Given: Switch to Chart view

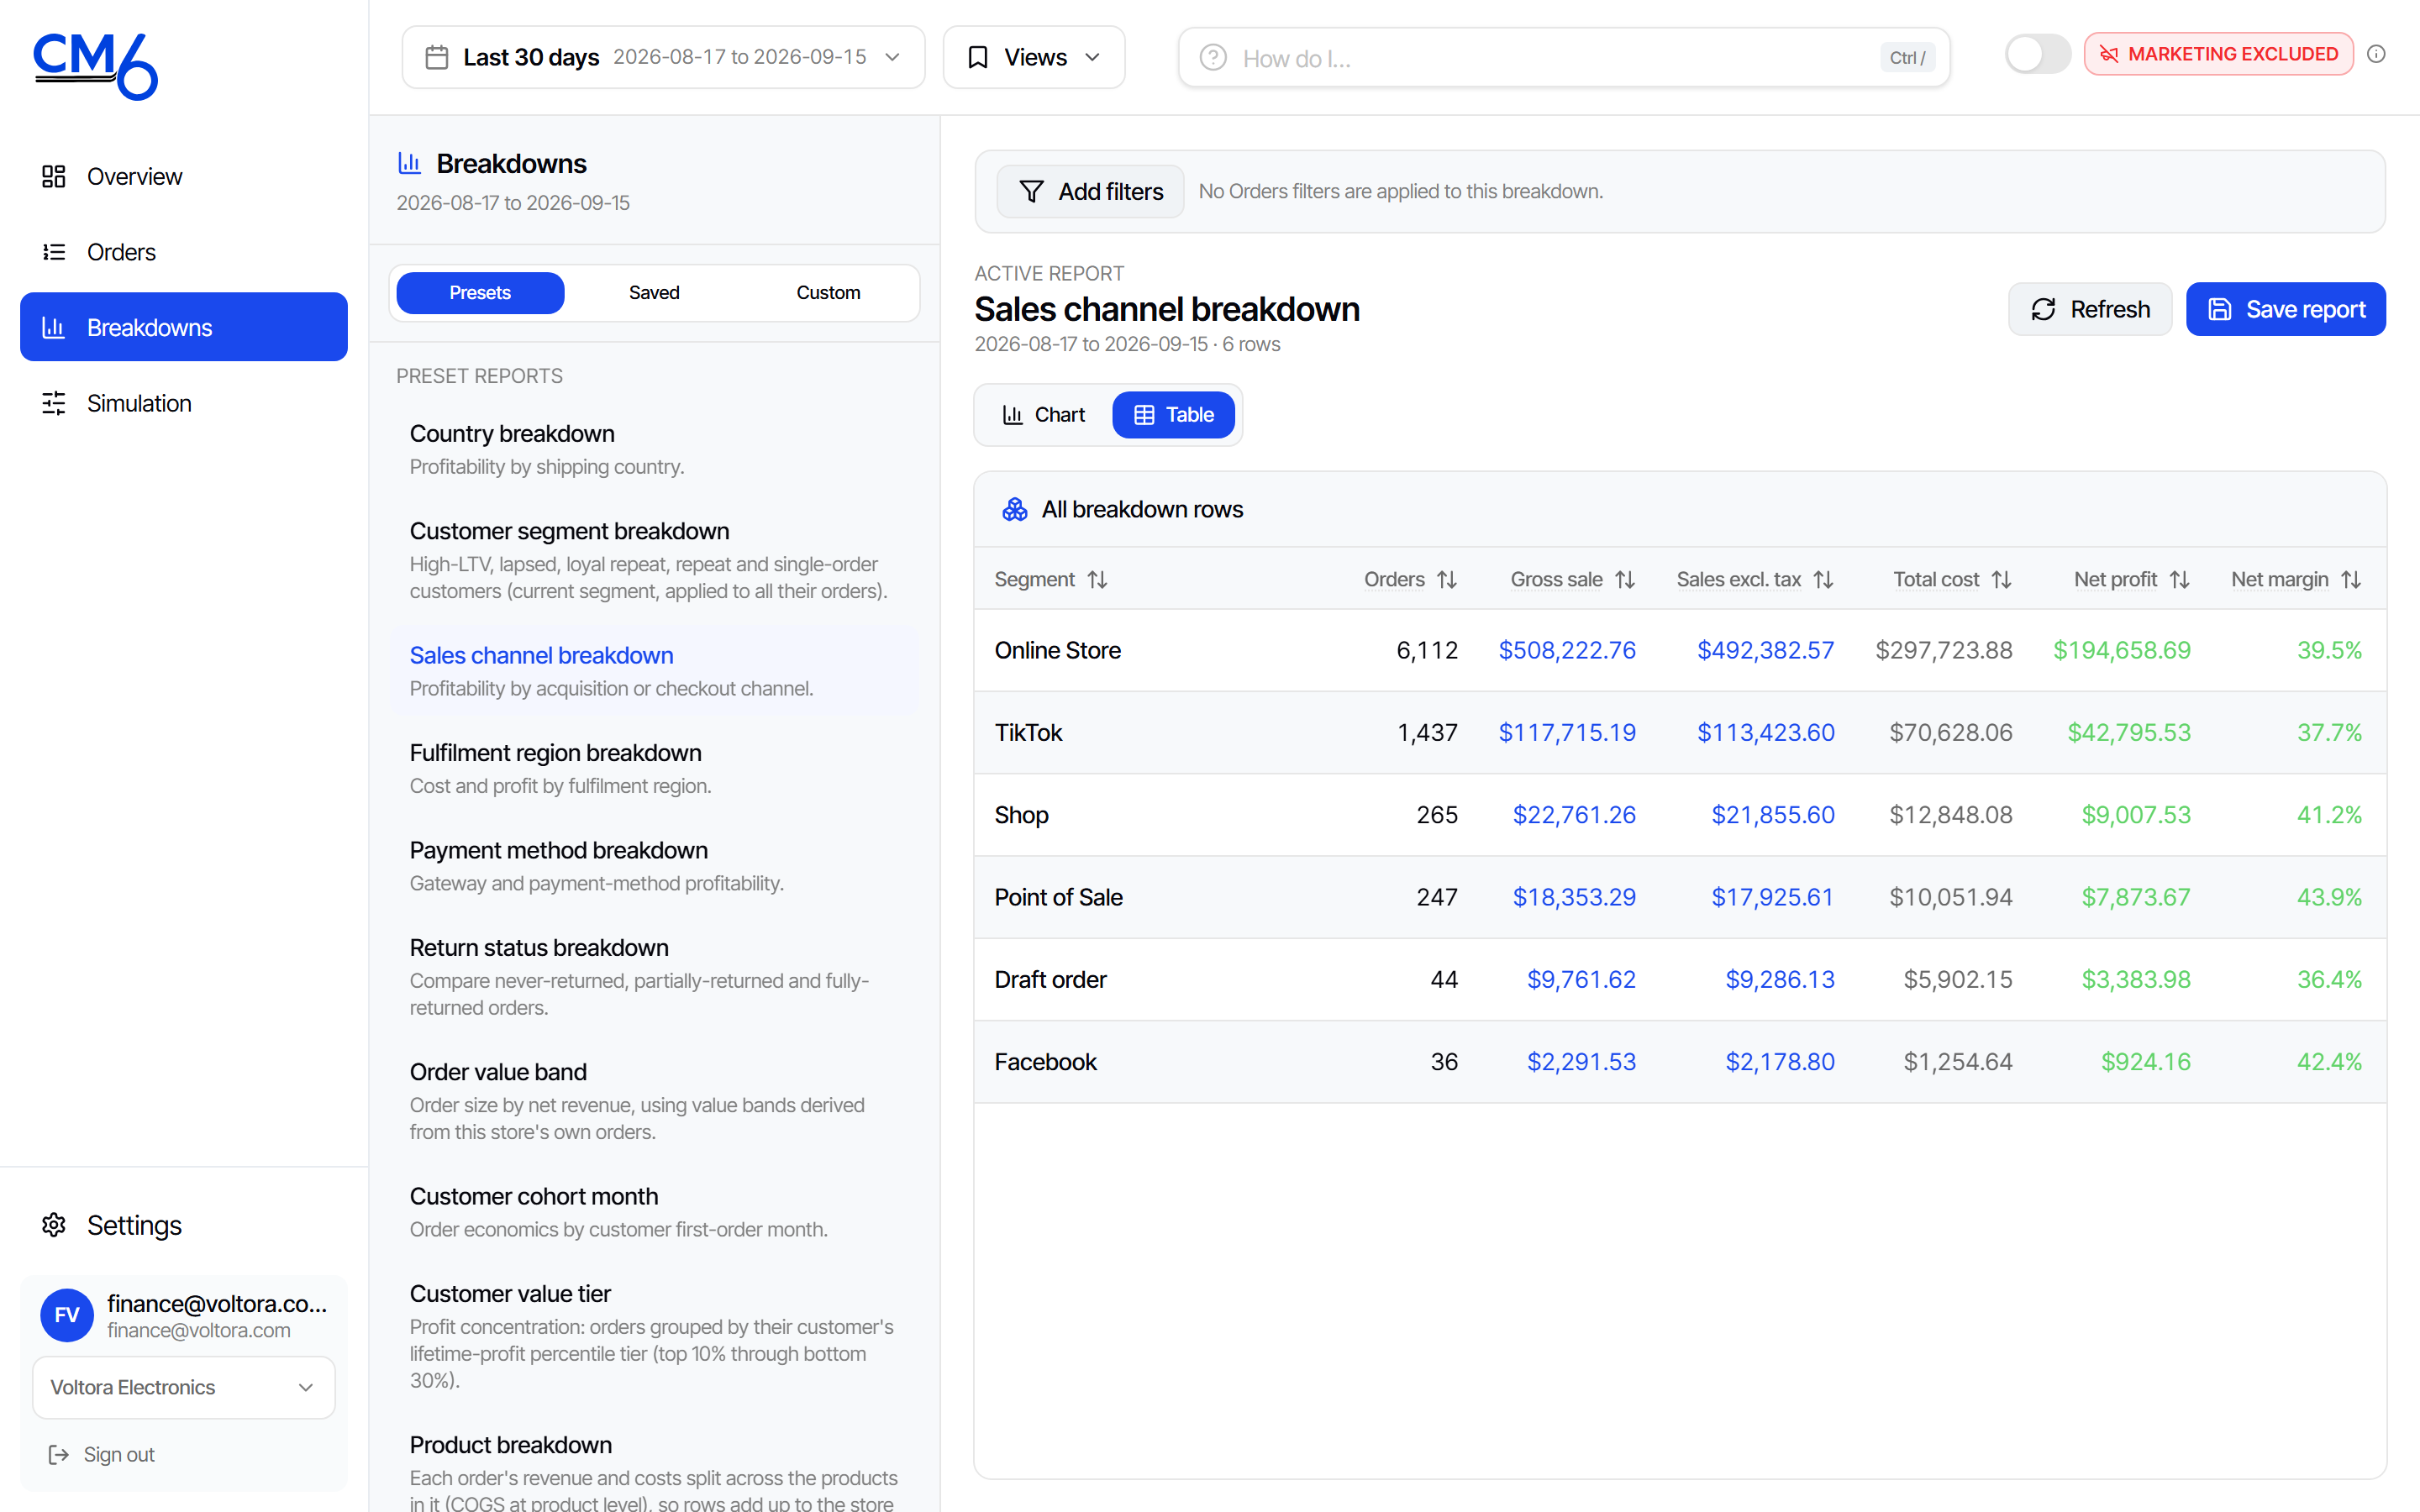Looking at the screenshot, I should click(x=1044, y=414).
